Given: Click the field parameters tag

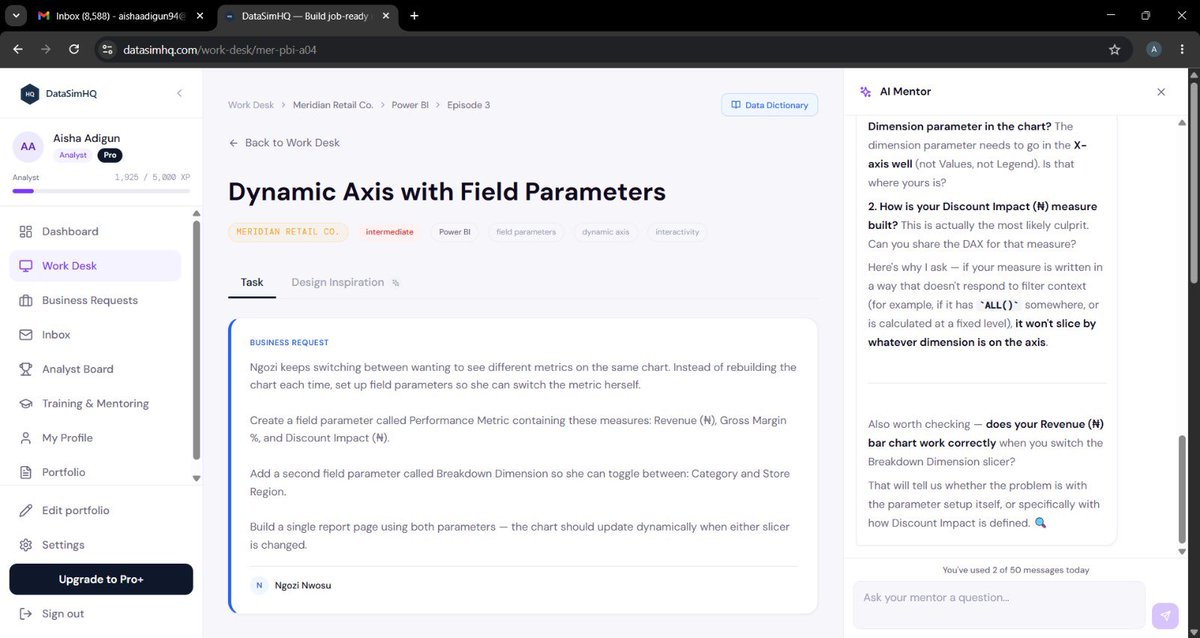Looking at the screenshot, I should point(526,232).
